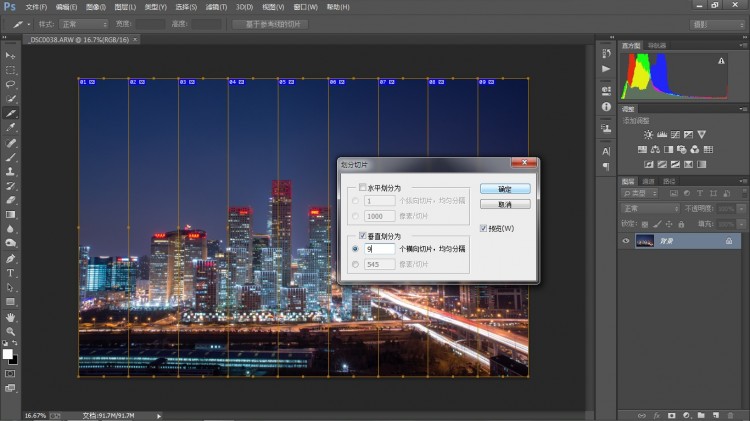Viewport: 750px width, 421px height.
Task: Expand the layer blend mode 正常 dropdown
Action: [x=650, y=208]
